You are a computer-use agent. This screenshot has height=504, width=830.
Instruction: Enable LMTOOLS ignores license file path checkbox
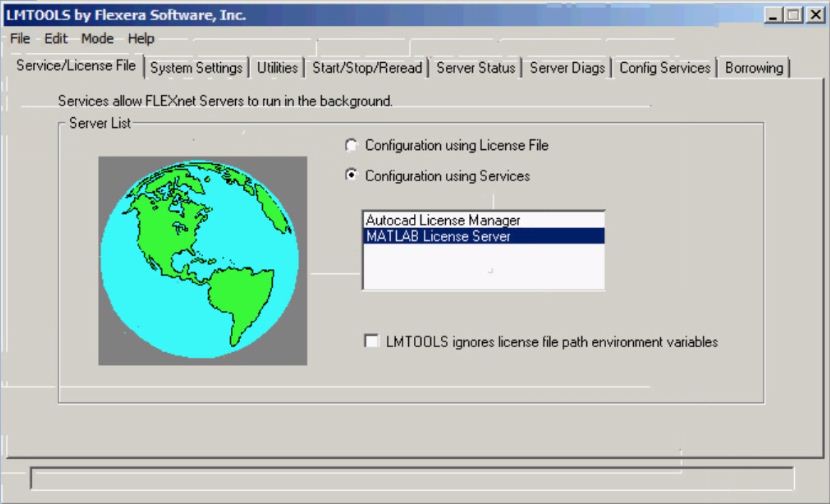click(x=372, y=342)
